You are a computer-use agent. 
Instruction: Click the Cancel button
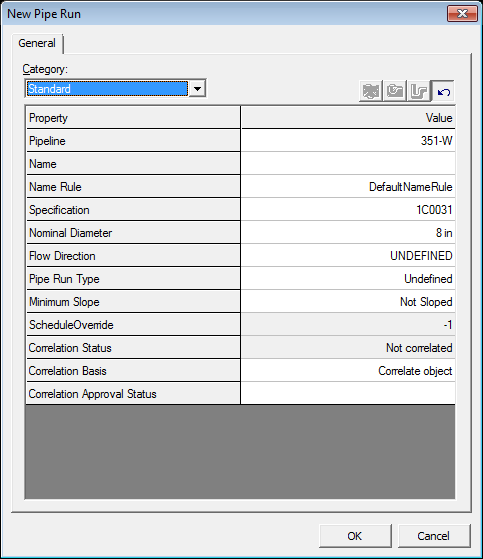434,535
